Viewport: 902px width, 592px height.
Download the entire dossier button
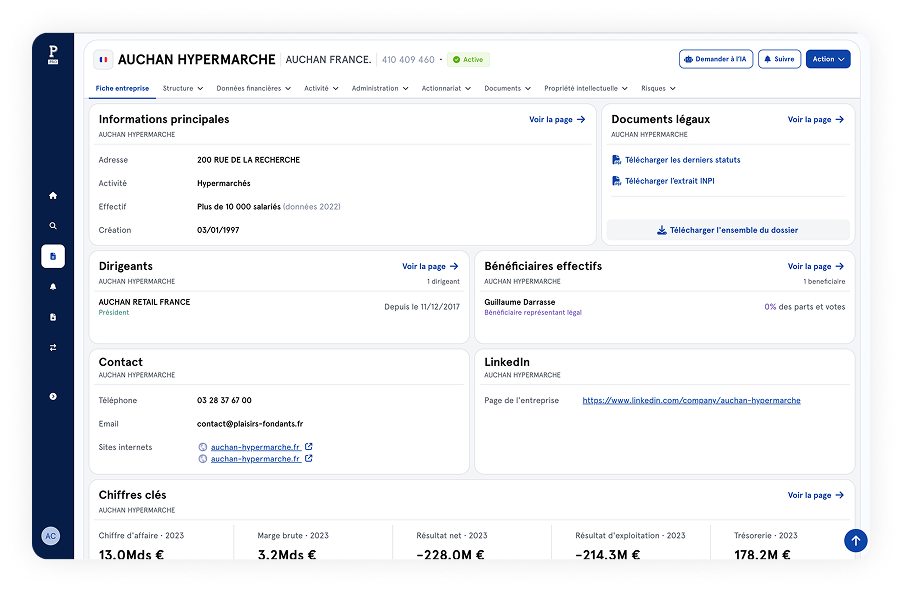coord(728,230)
